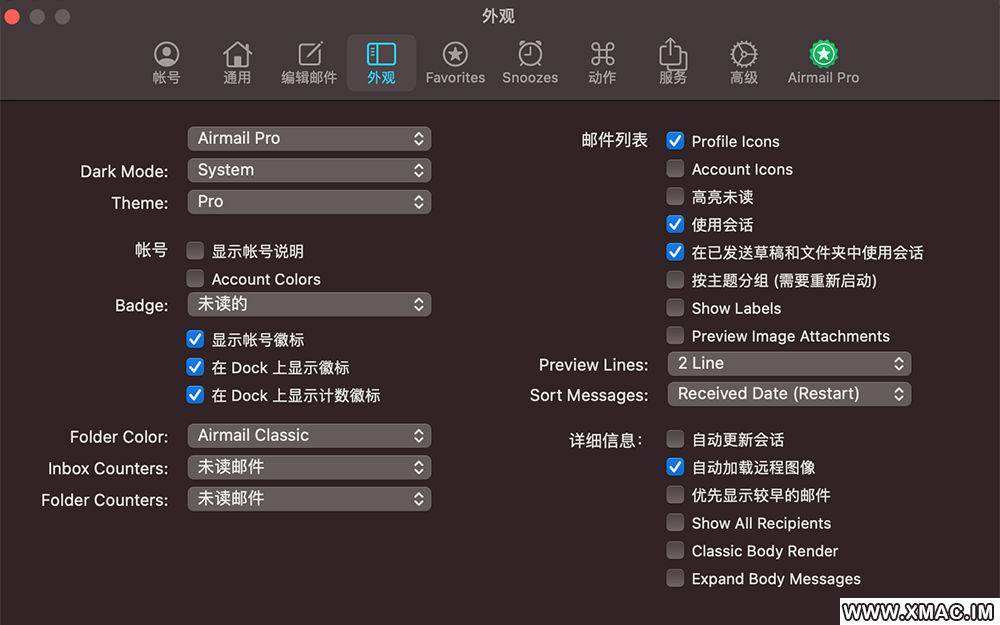Open the Theme Pro dropdown
This screenshot has height=625, width=1000.
click(x=309, y=202)
